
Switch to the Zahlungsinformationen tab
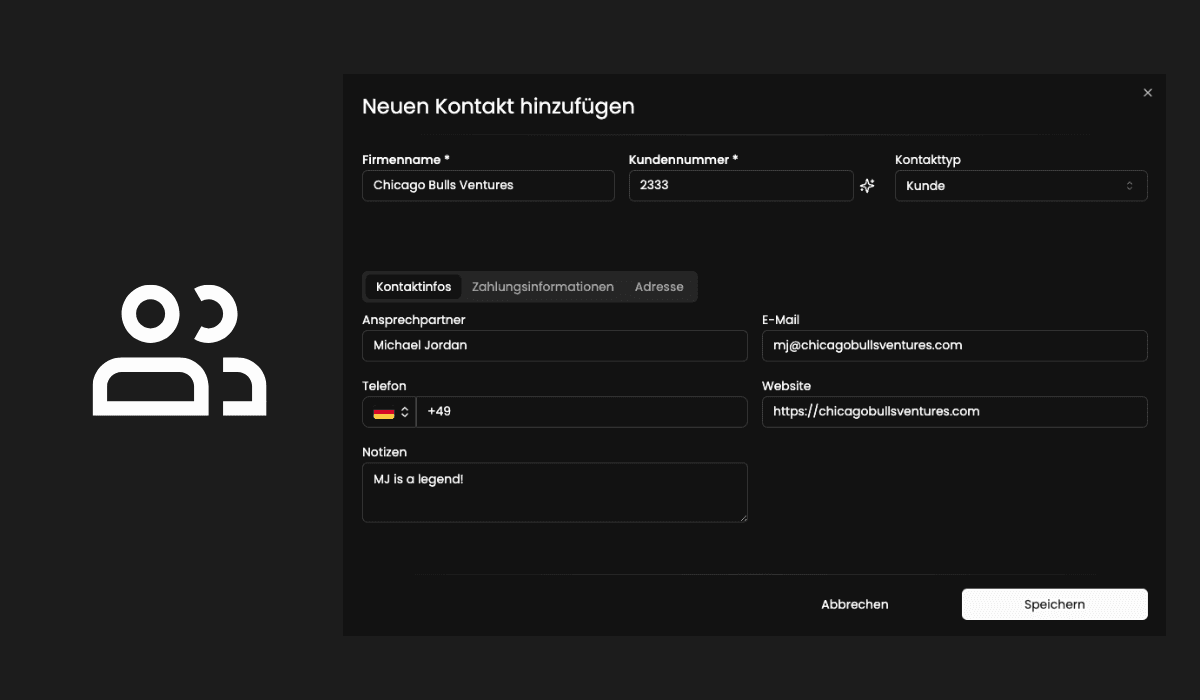tap(542, 287)
